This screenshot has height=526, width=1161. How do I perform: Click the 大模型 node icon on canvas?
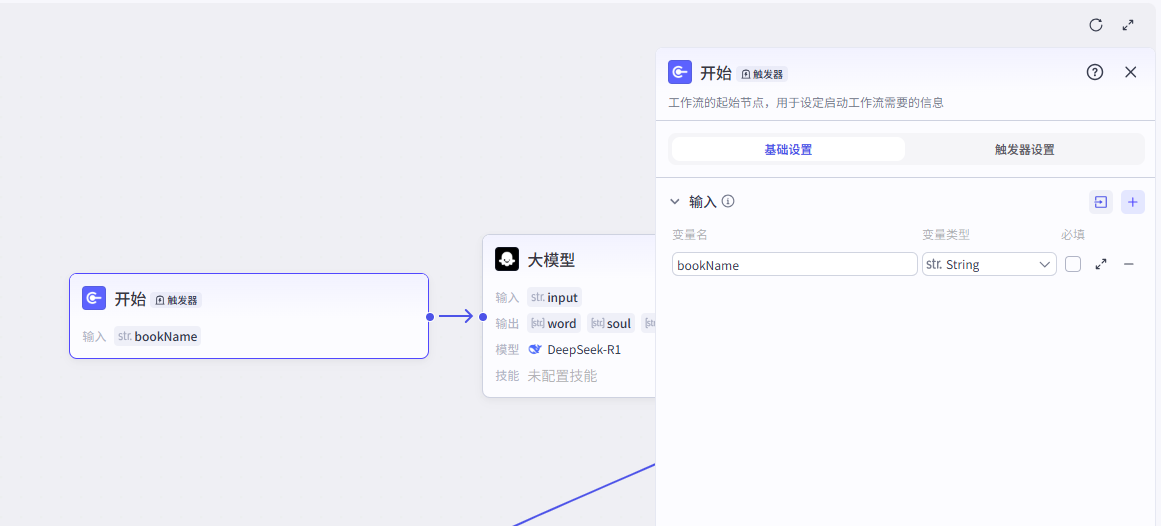tap(507, 260)
